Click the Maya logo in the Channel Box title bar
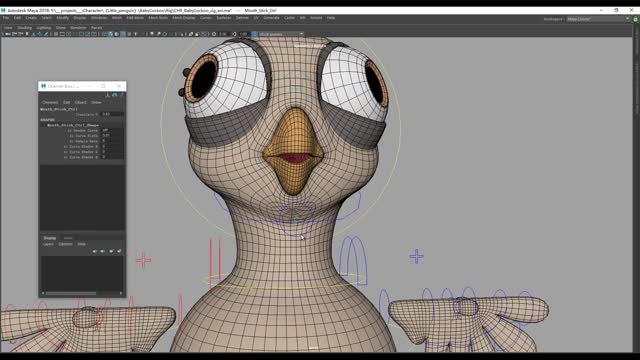 [x=44, y=86]
